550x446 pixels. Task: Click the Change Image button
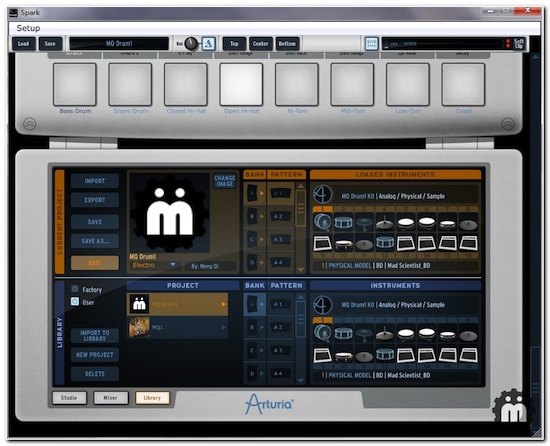[x=224, y=181]
